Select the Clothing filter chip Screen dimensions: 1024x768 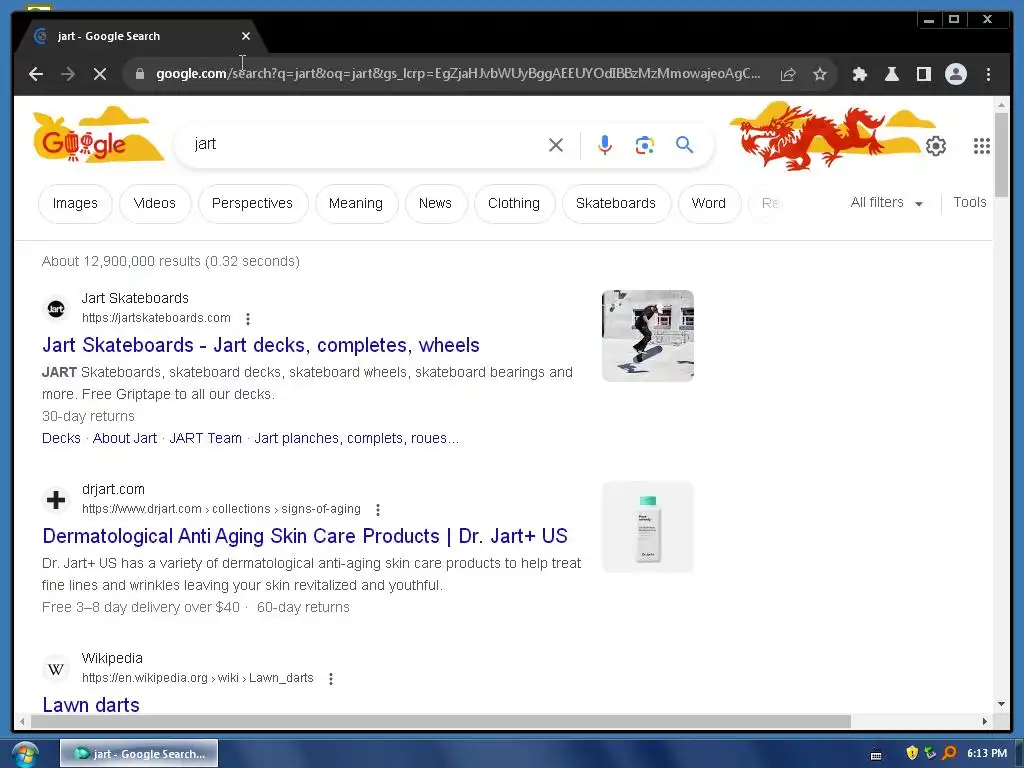click(514, 204)
